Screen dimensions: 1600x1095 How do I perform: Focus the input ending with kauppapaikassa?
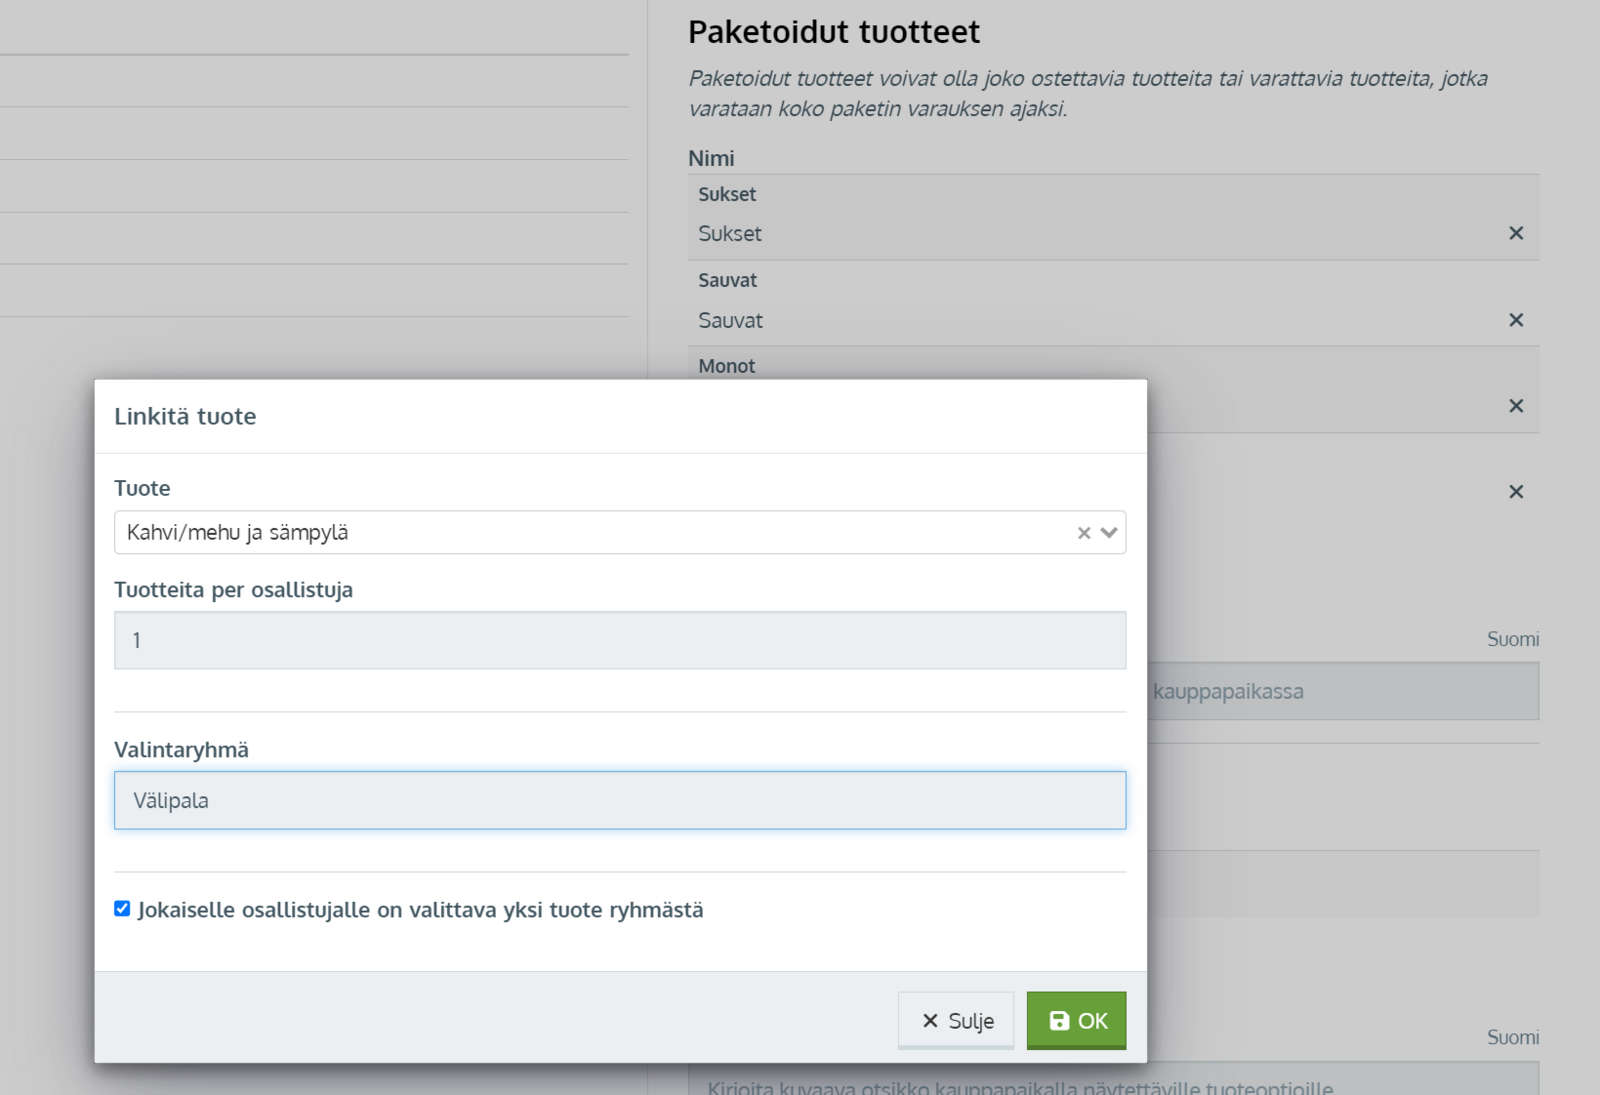[x=1340, y=691]
